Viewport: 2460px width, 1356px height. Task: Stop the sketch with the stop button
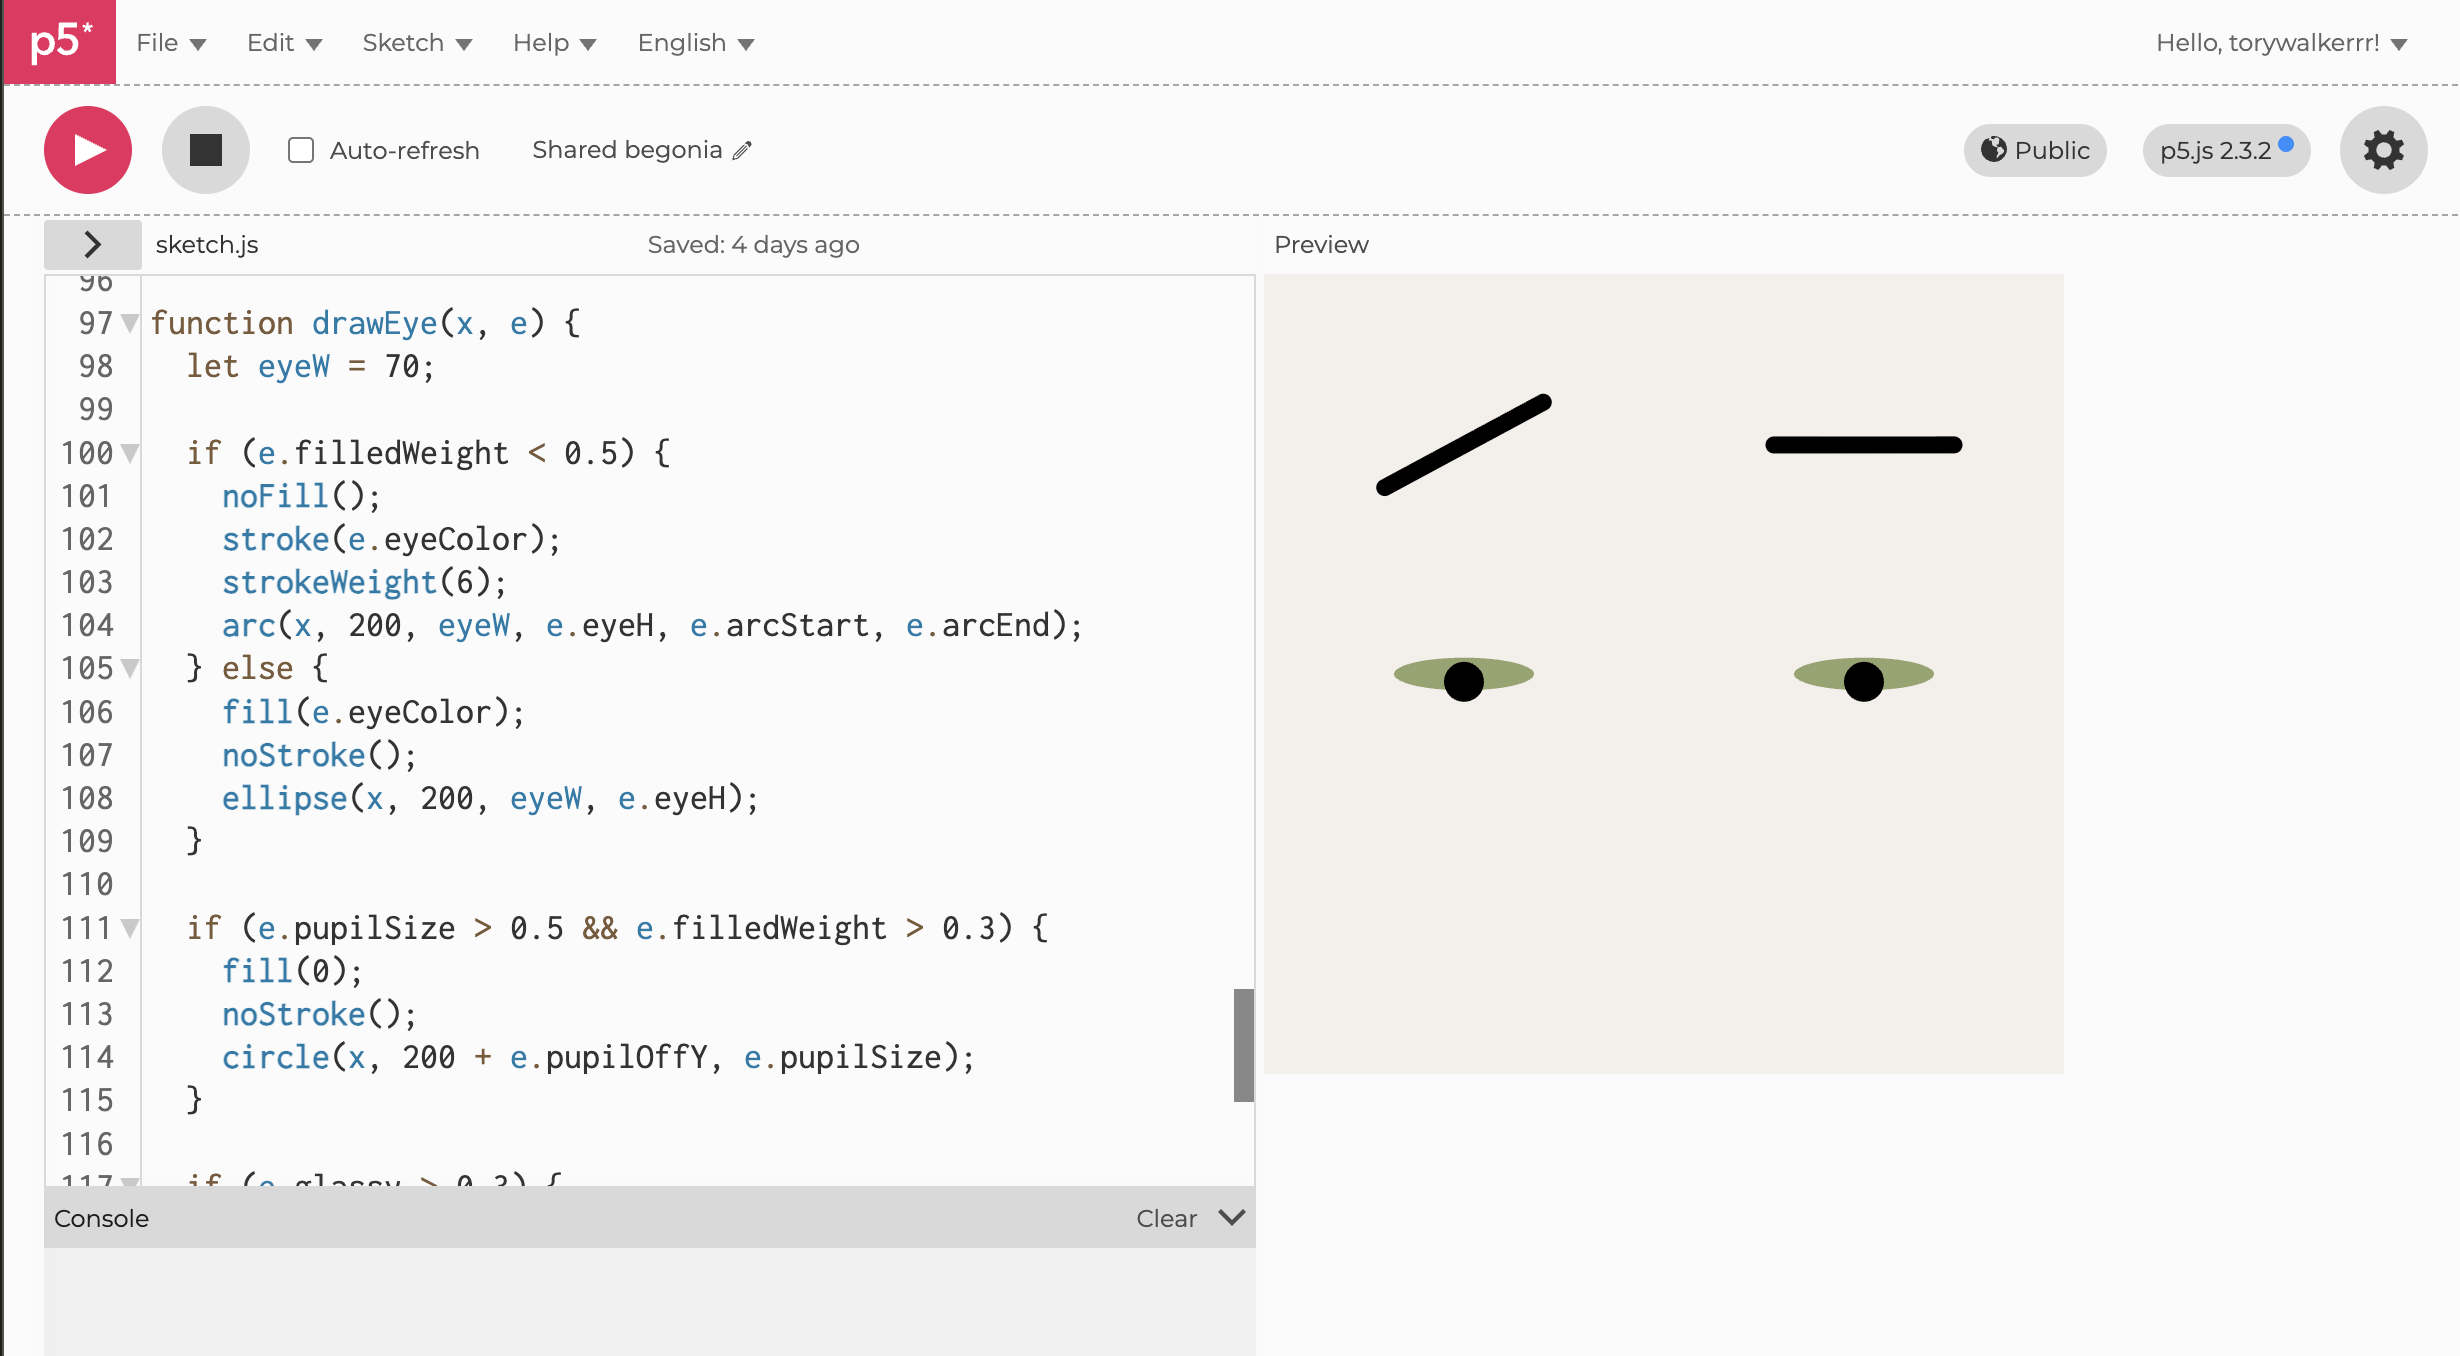click(x=206, y=150)
